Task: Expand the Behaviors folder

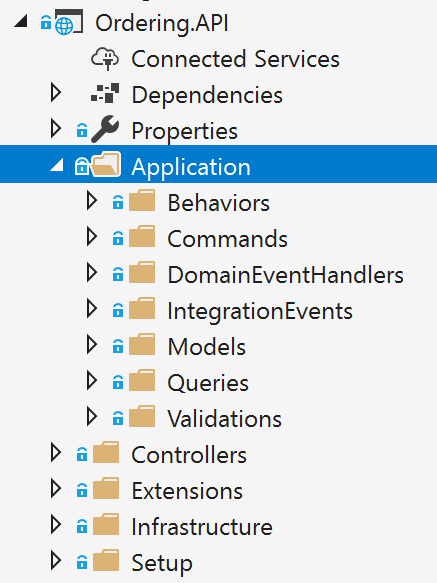Action: click(x=92, y=201)
